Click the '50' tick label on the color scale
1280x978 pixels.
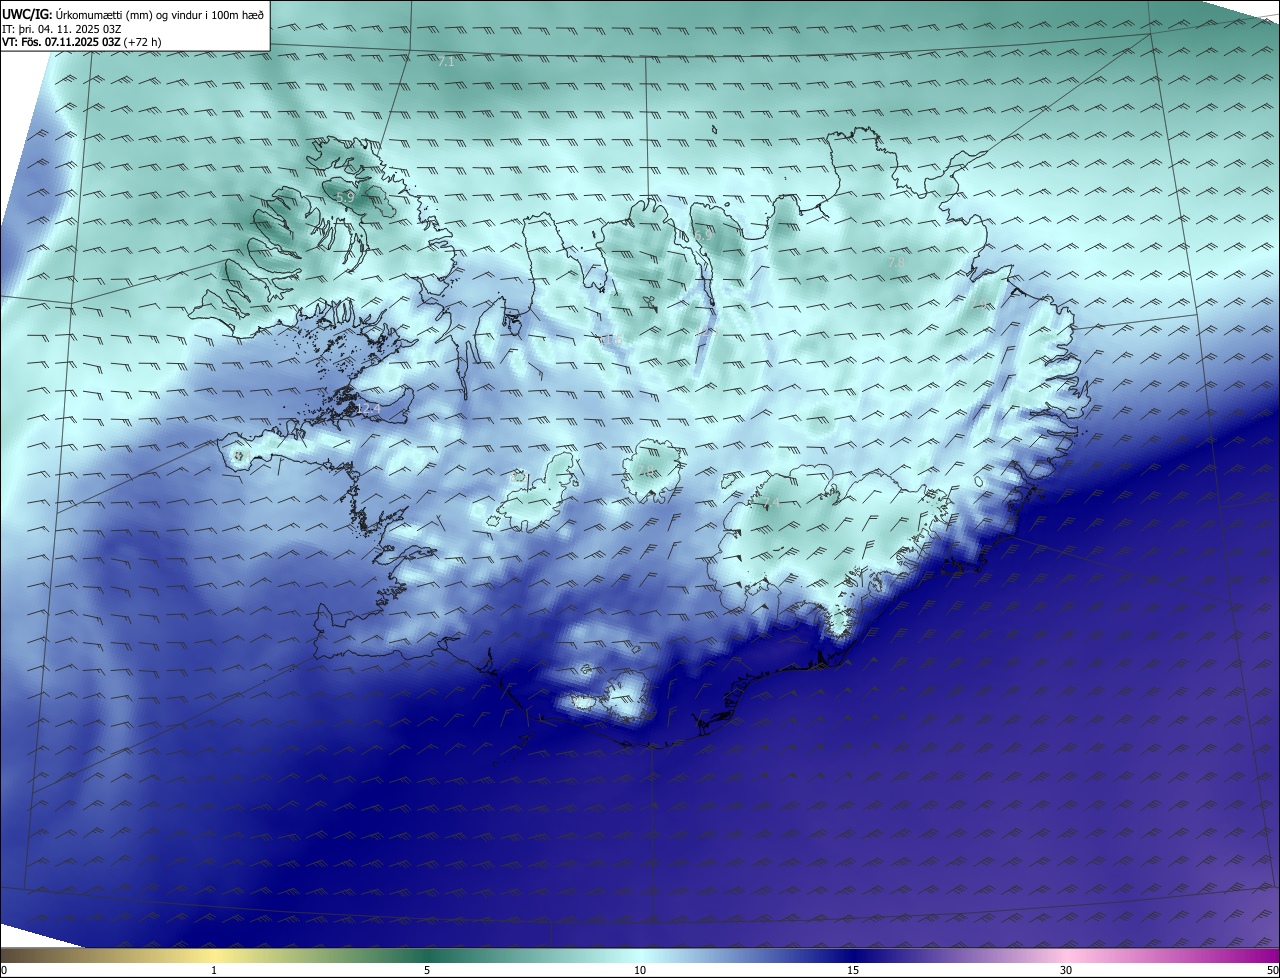tap(1272, 970)
